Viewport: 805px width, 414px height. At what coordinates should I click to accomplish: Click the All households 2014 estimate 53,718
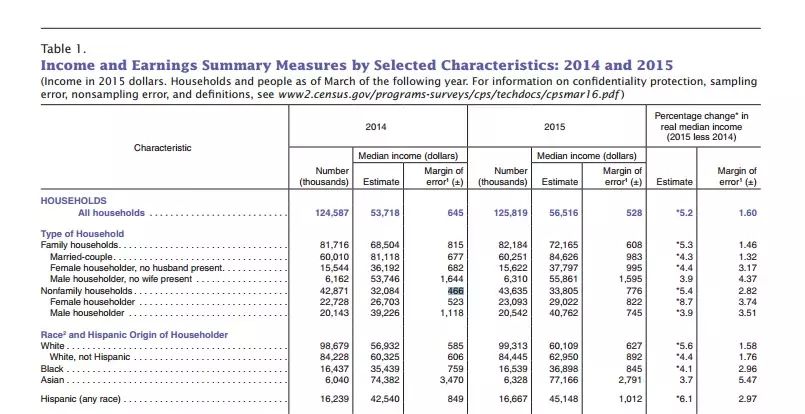coord(385,213)
